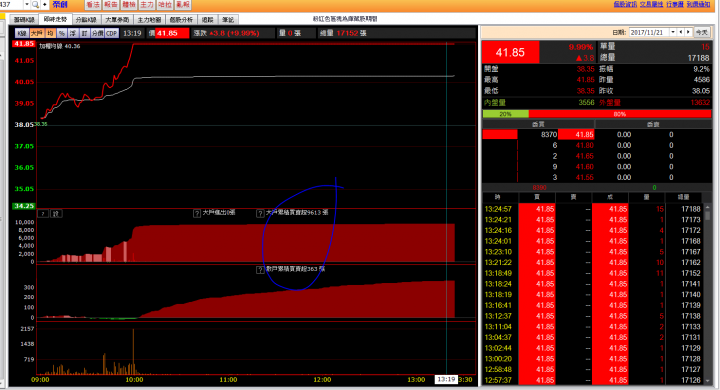720x390 pixels.
Task: Select the 12:57:37 tick row
Action: (592, 380)
